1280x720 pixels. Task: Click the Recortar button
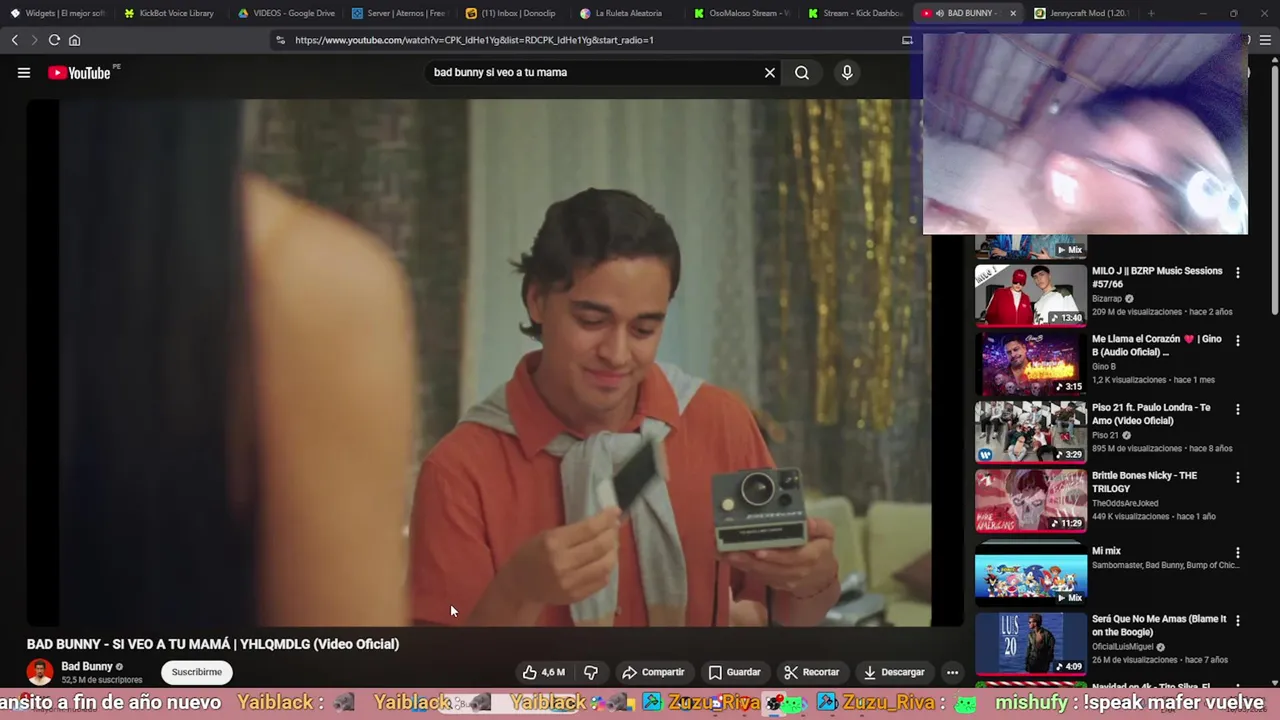point(811,672)
